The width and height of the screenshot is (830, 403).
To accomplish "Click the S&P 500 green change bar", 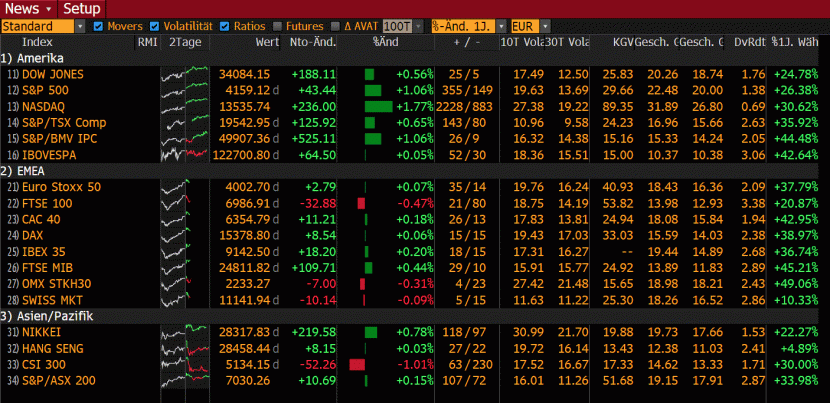I will tap(373, 91).
